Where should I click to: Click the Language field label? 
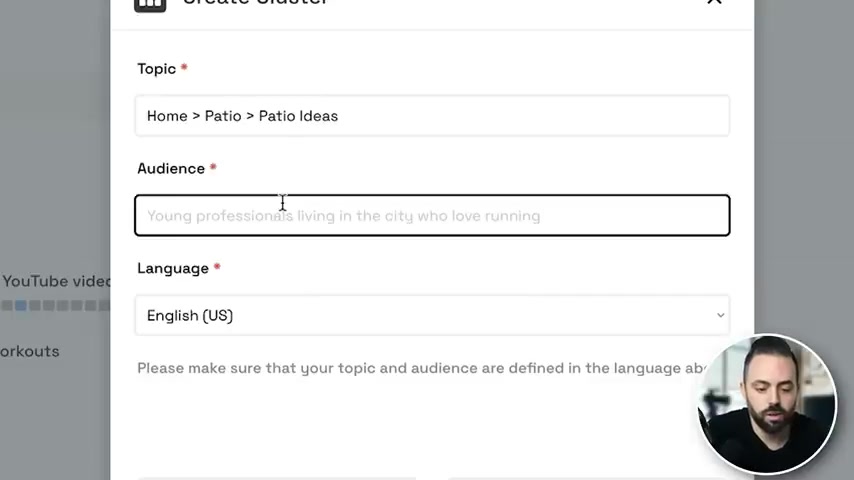(173, 269)
